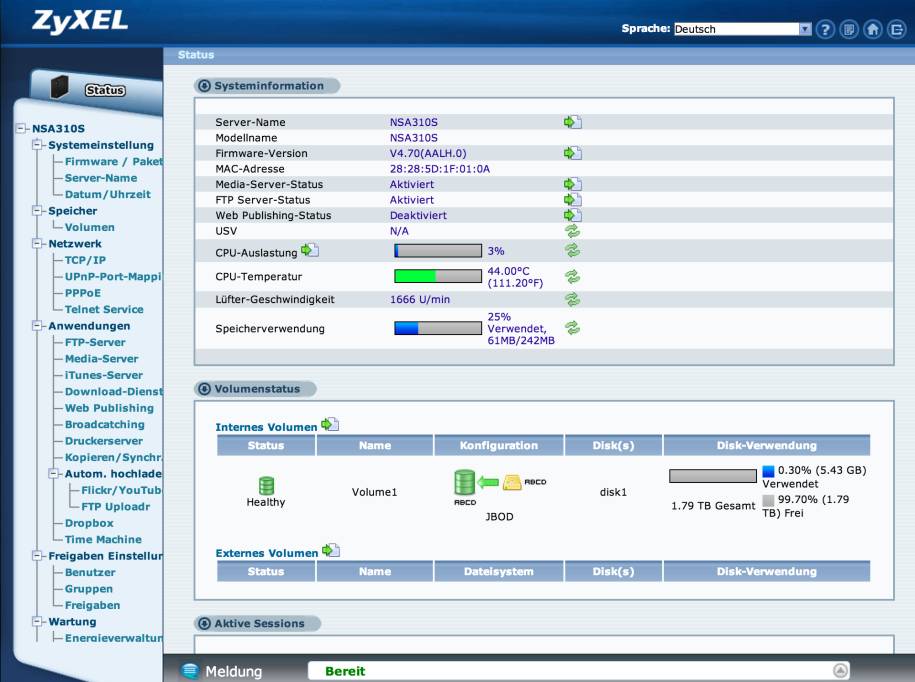915x682 pixels.
Task: Refresh the CPU-Auslastung value
Action: [572, 251]
